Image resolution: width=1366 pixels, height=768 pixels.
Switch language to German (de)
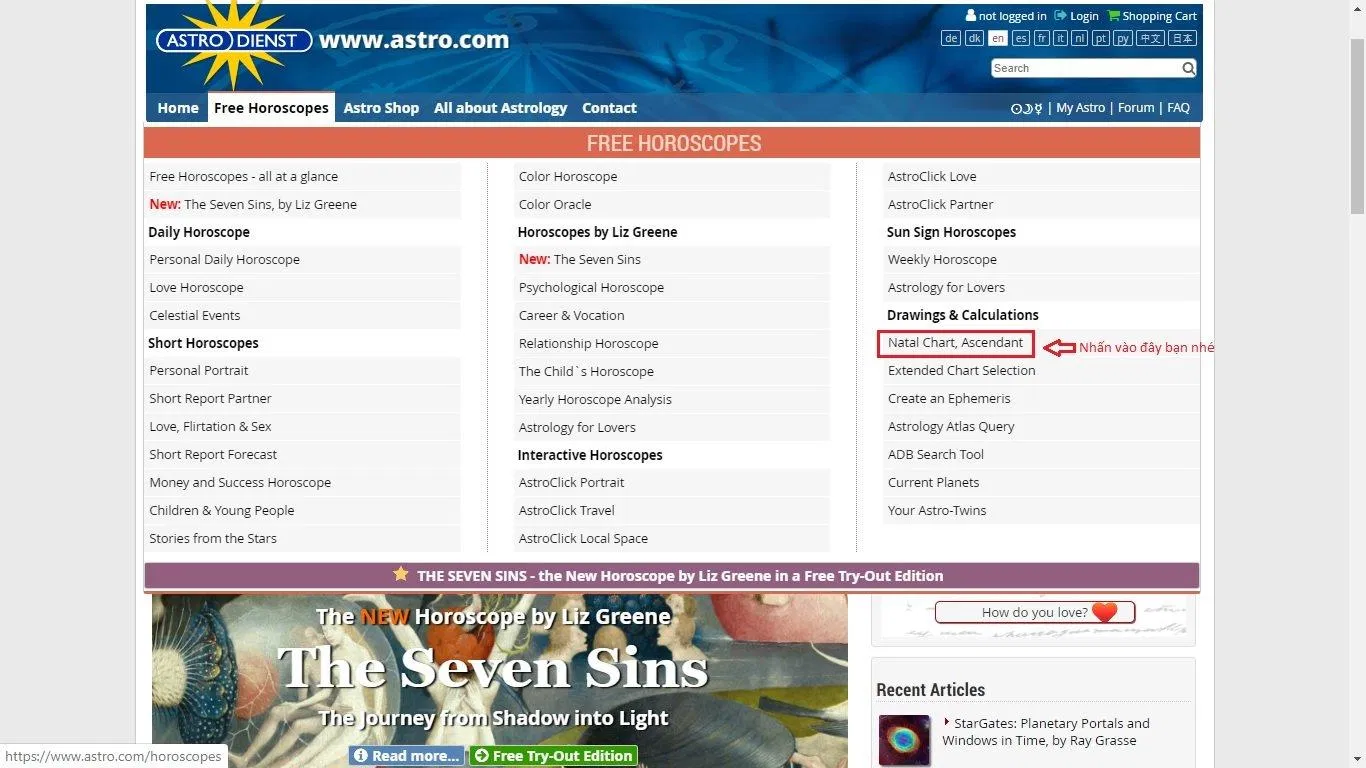pos(950,38)
